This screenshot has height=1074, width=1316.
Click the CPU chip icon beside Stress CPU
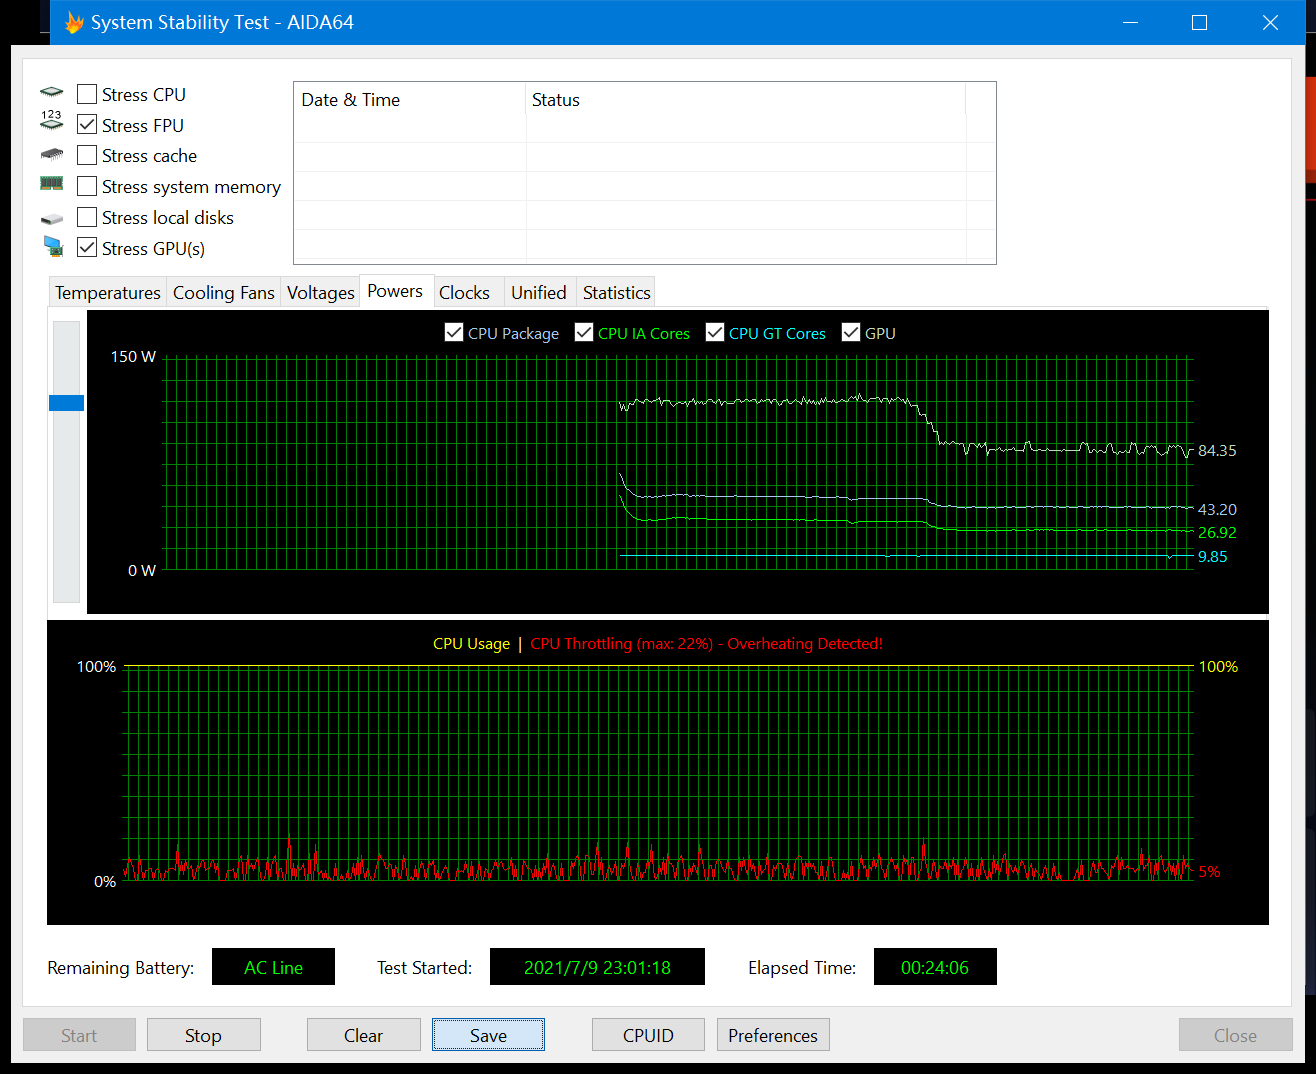tap(52, 92)
